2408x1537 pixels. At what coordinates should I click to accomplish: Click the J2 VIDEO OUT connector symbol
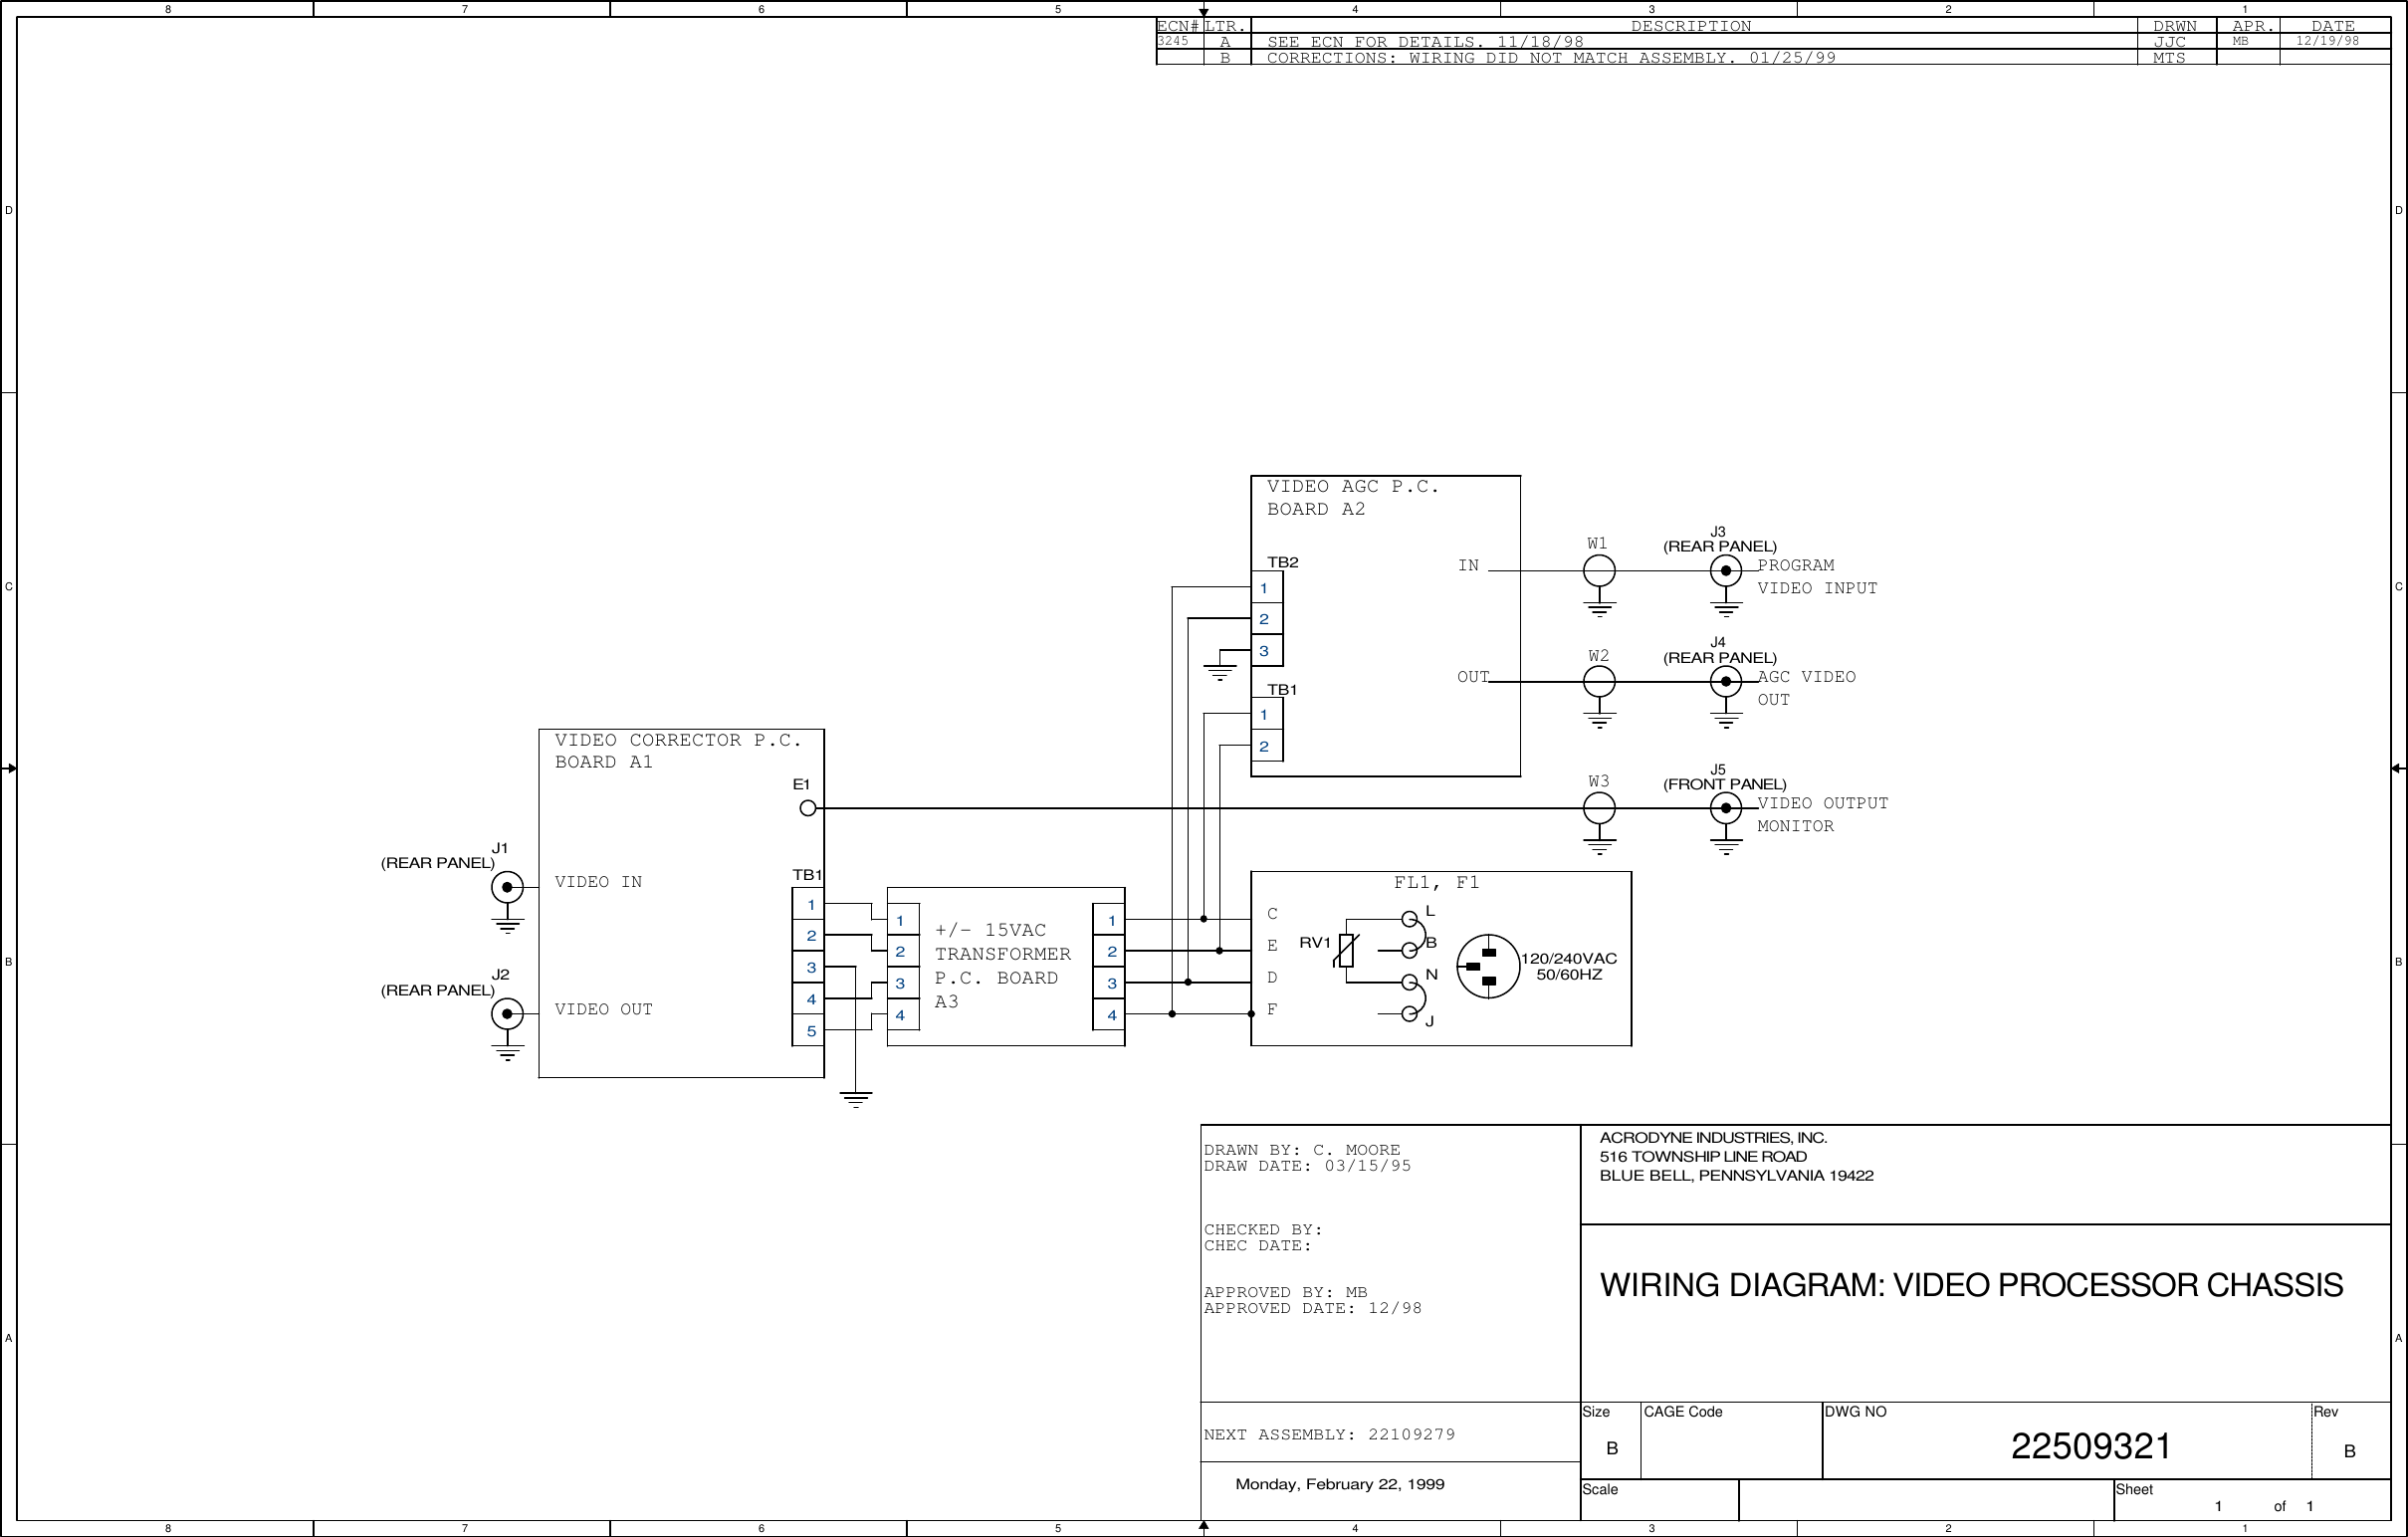tap(507, 1014)
